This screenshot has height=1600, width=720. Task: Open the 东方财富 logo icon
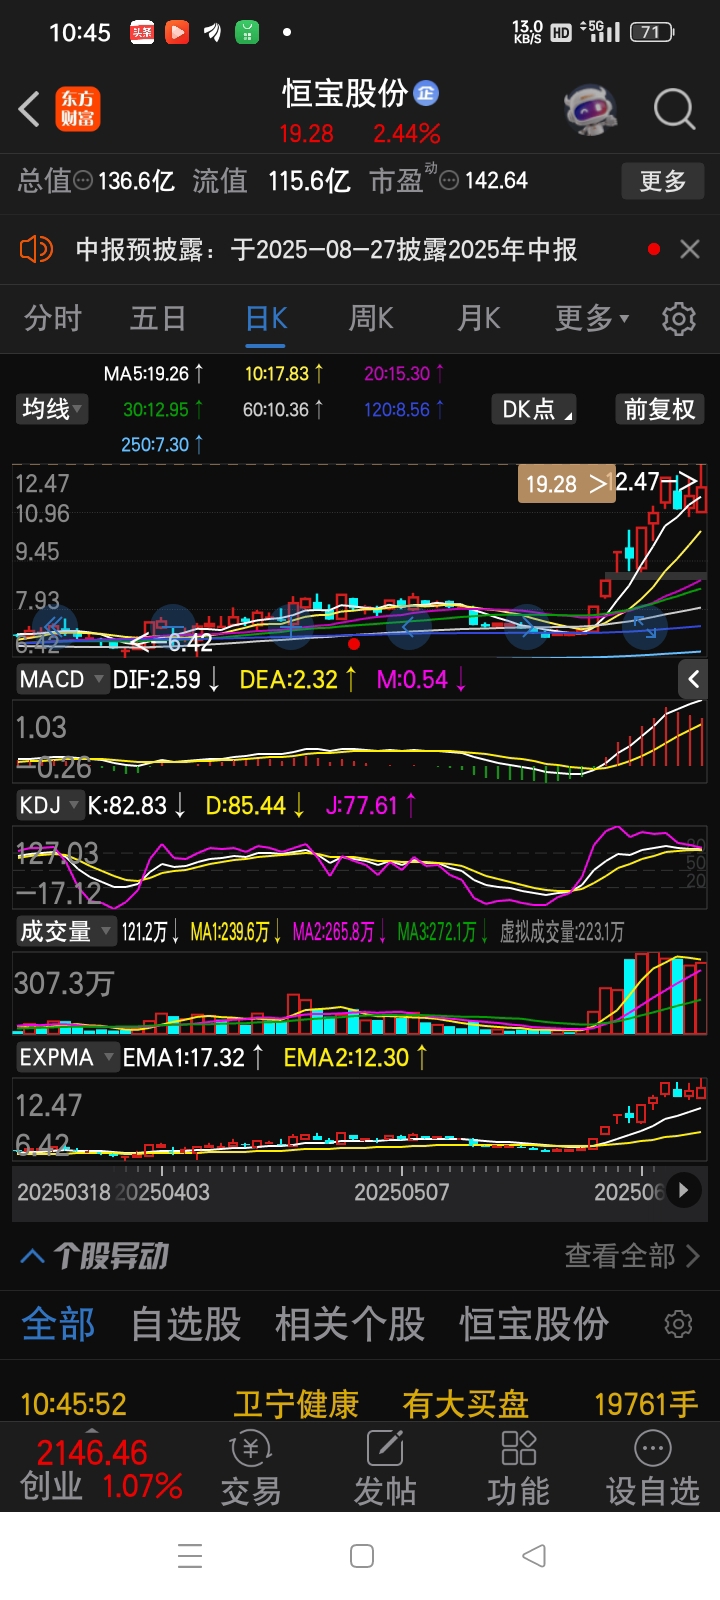[x=78, y=109]
